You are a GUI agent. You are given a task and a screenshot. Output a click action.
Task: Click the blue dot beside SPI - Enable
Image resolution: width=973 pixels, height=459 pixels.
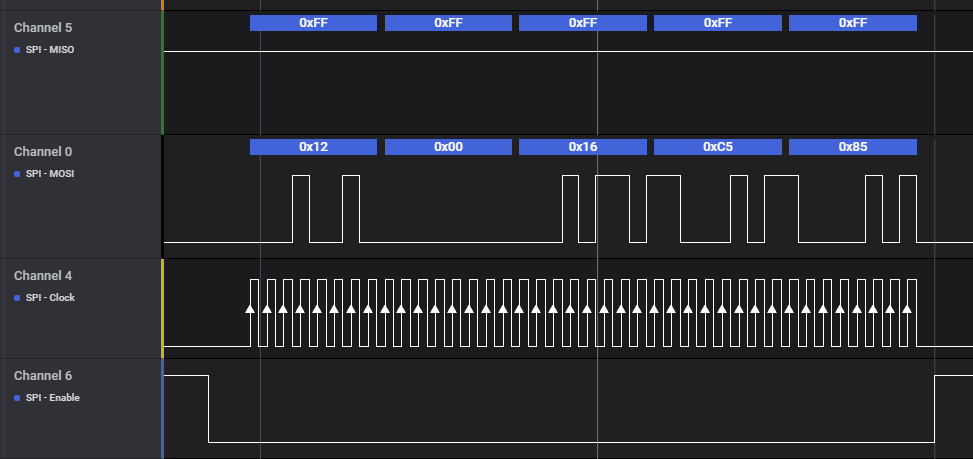(x=17, y=398)
